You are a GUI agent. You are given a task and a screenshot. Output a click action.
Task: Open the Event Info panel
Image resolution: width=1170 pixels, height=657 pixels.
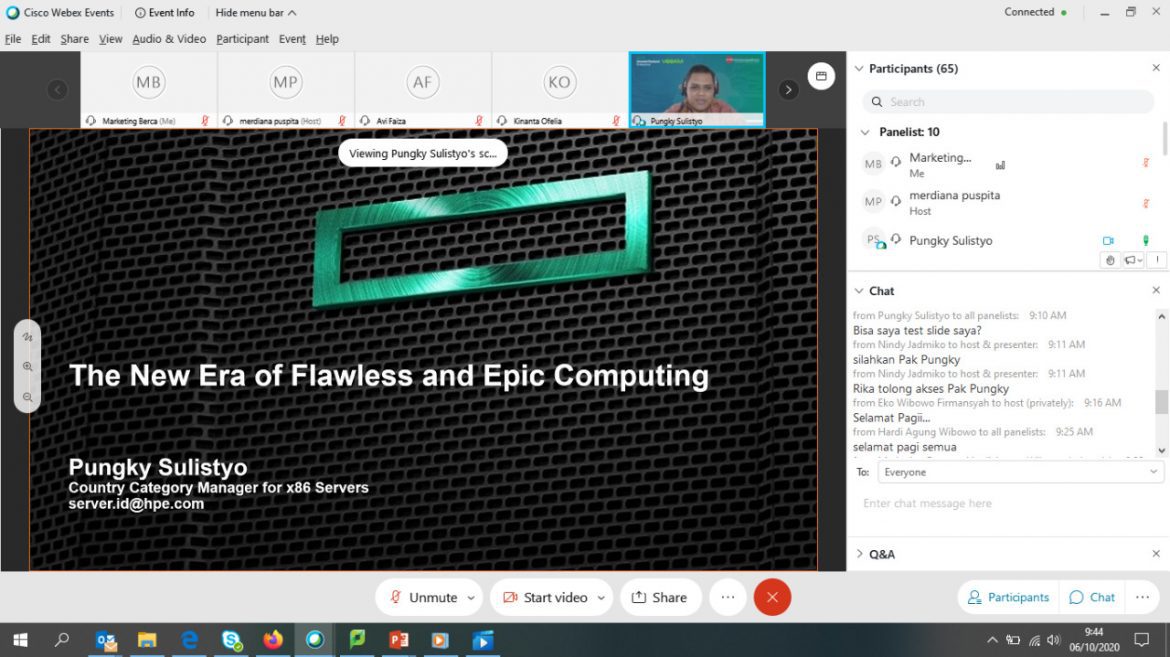164,13
